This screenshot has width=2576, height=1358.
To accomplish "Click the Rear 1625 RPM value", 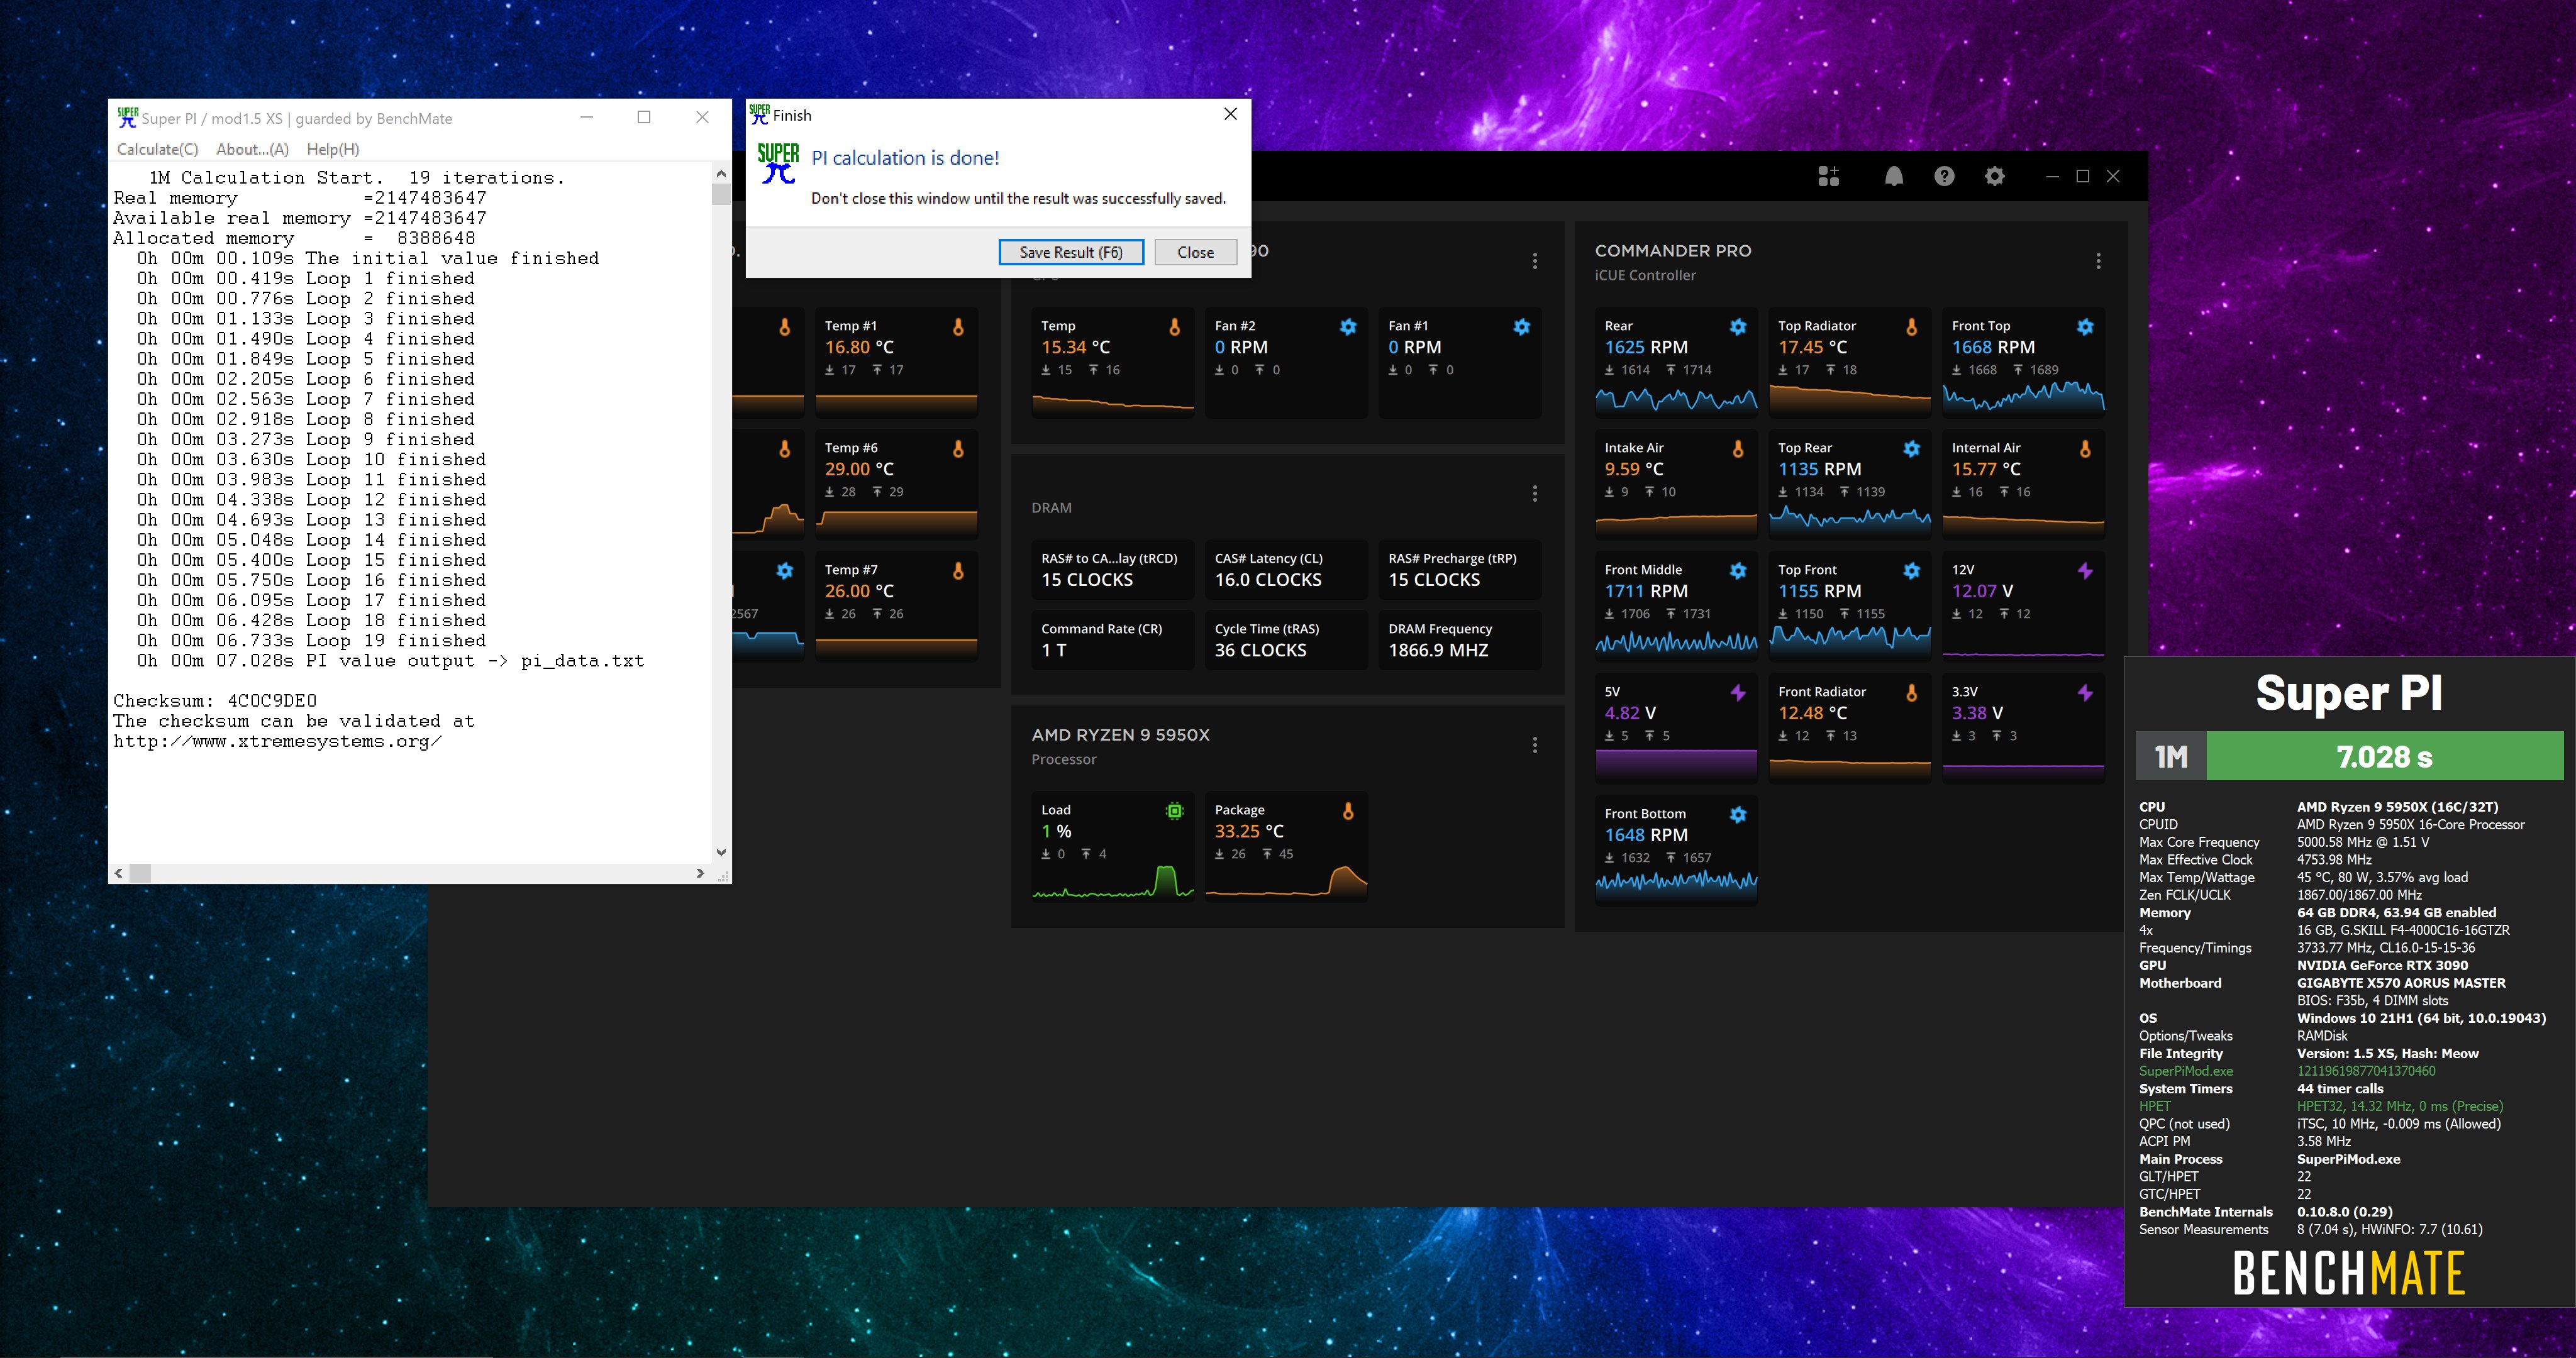I will (1646, 347).
